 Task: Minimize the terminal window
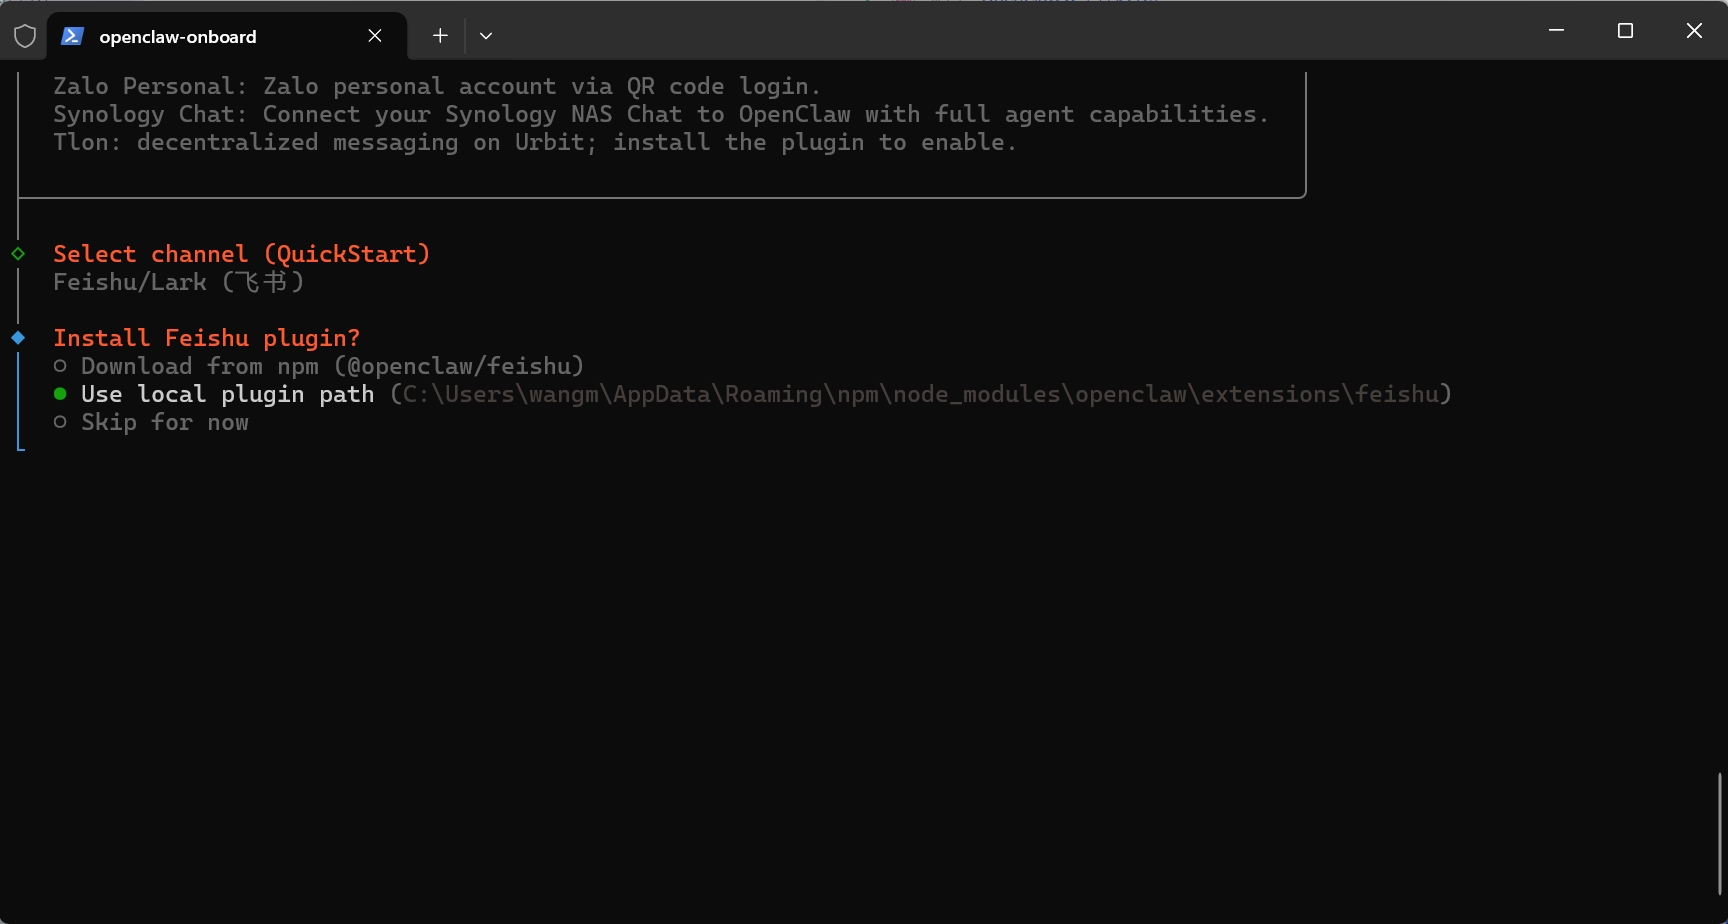(1556, 31)
